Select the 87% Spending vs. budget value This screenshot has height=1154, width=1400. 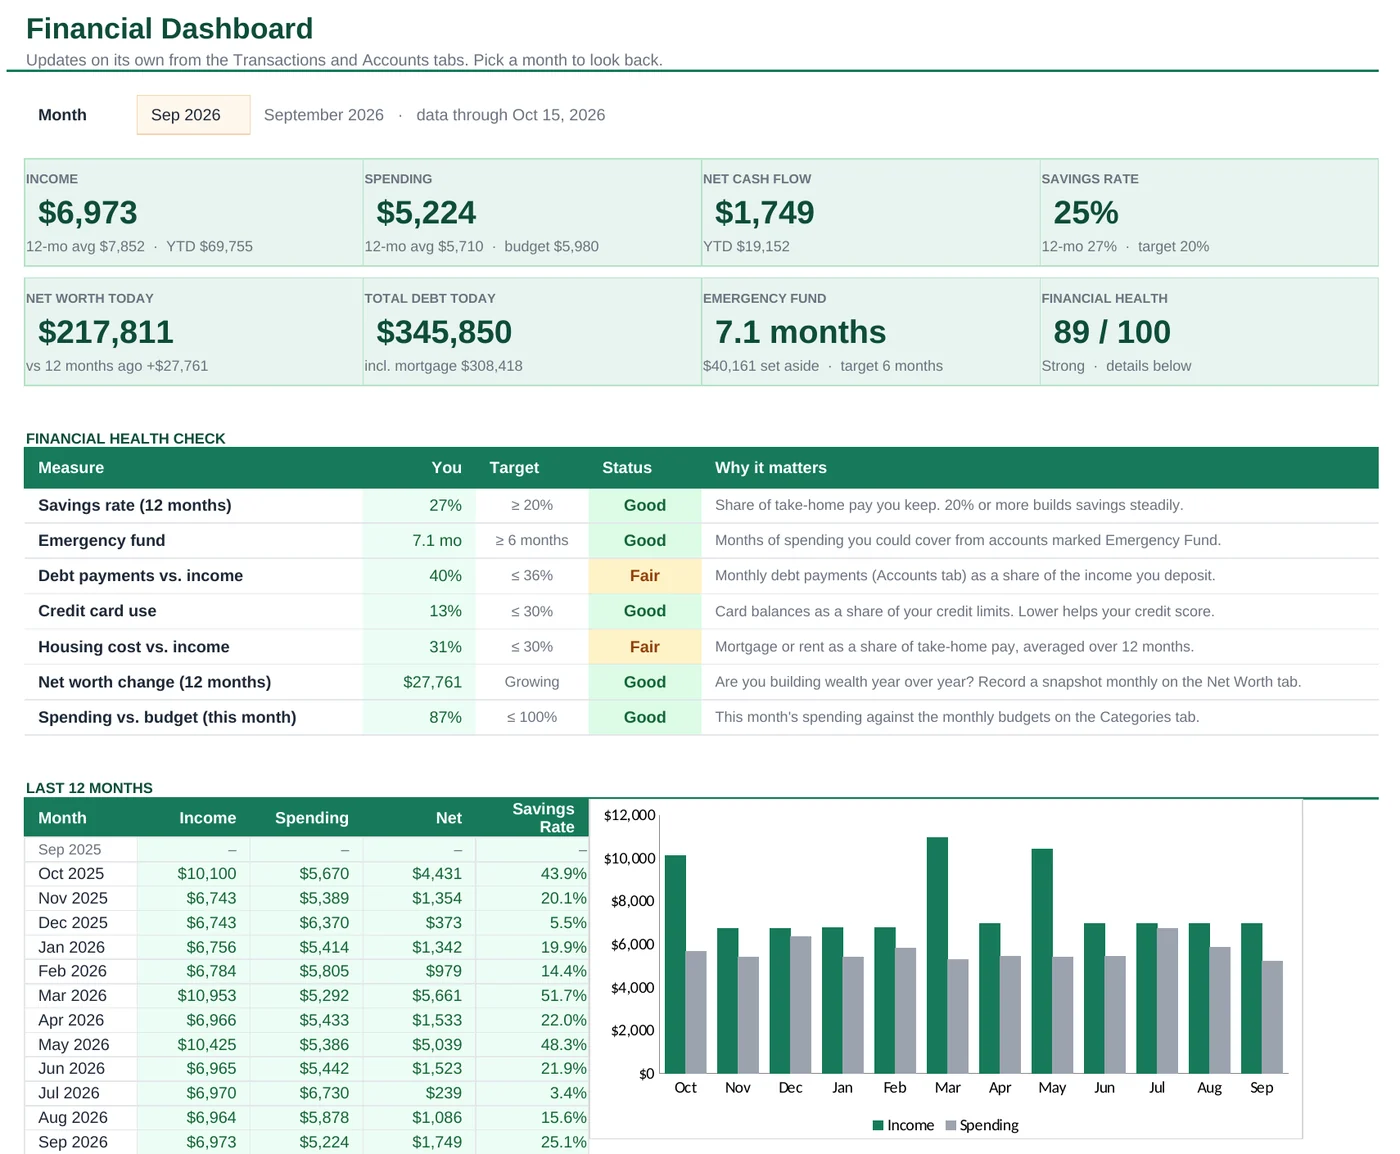tap(446, 717)
